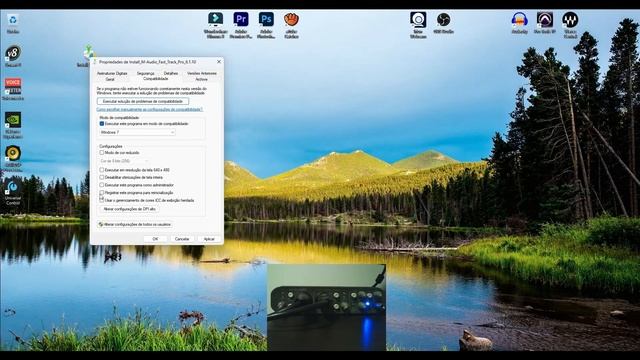Open the manual compatibility settings help link
Image resolution: width=640 pixels, height=360 pixels.
149,109
